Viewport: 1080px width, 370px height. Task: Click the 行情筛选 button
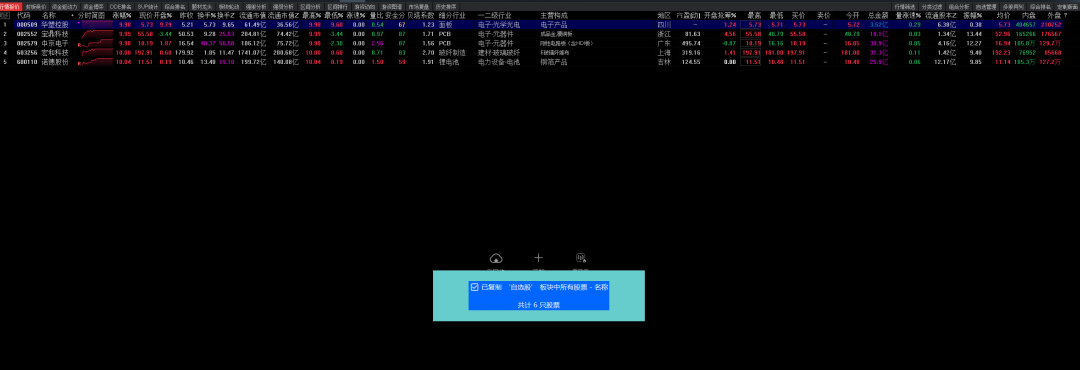click(x=904, y=6)
